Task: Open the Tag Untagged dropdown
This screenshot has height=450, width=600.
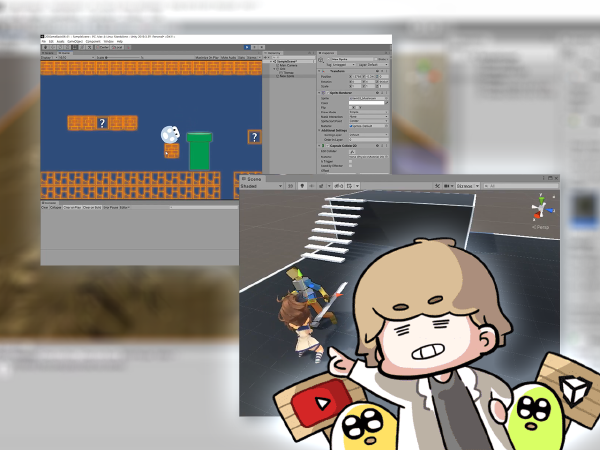Action: [344, 65]
